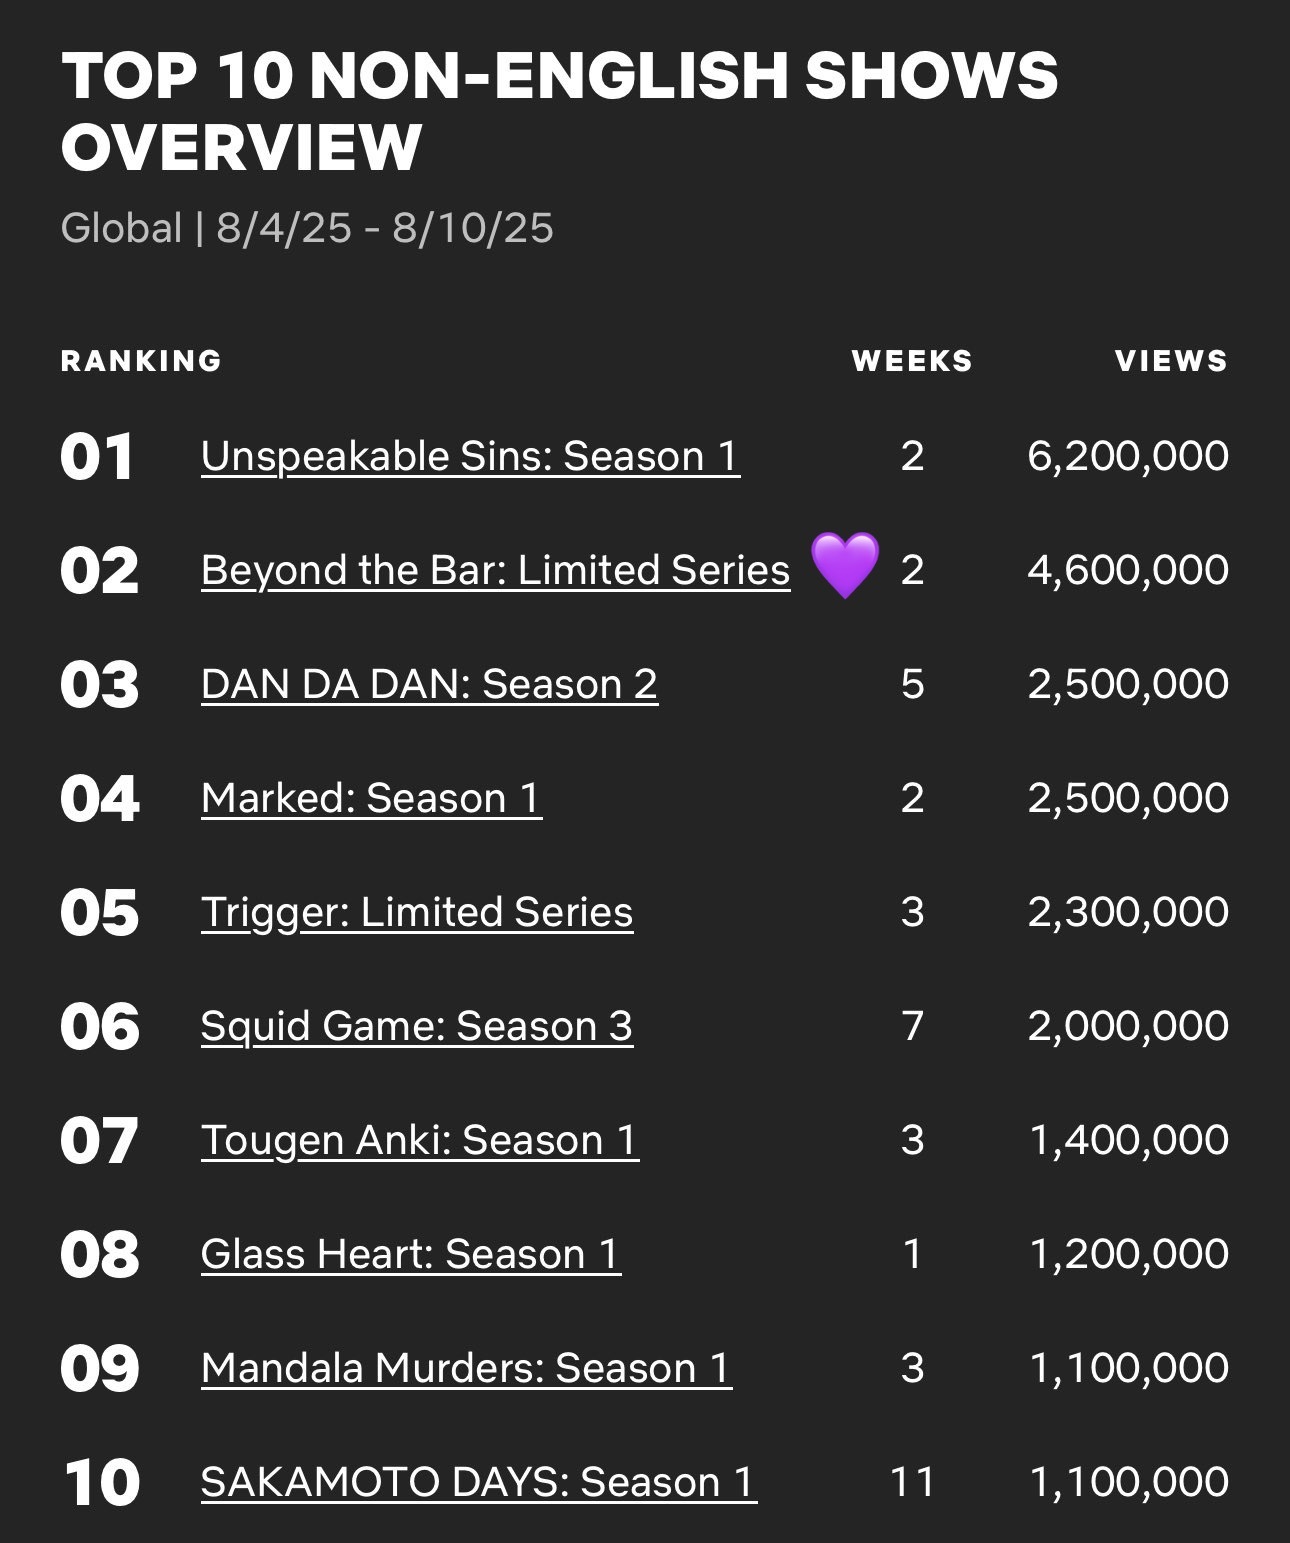The width and height of the screenshot is (1290, 1543).
Task: Open Marked: Season 1 title
Action: coord(371,799)
